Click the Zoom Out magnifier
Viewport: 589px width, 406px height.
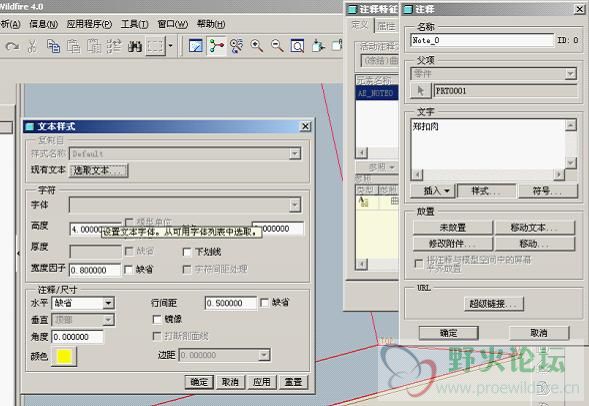coord(277,46)
